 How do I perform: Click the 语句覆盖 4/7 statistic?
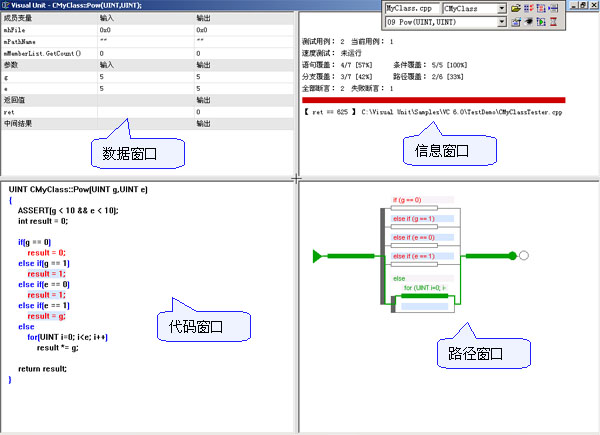coord(337,65)
